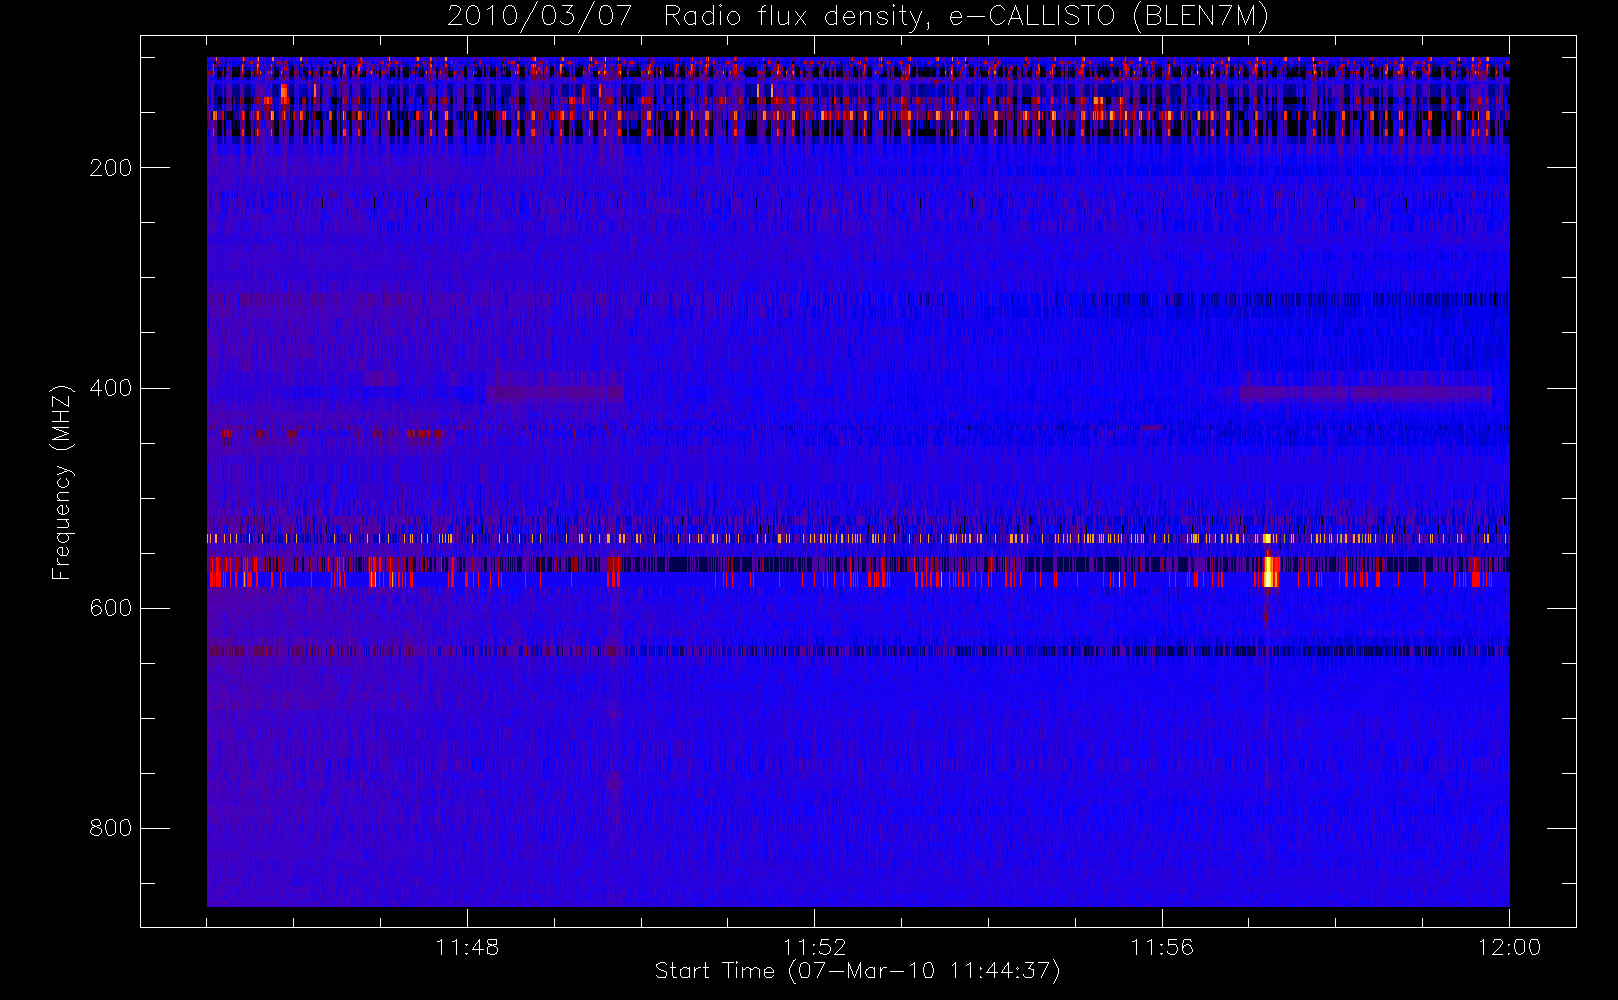Click the 11:52 time tick label

[814, 947]
